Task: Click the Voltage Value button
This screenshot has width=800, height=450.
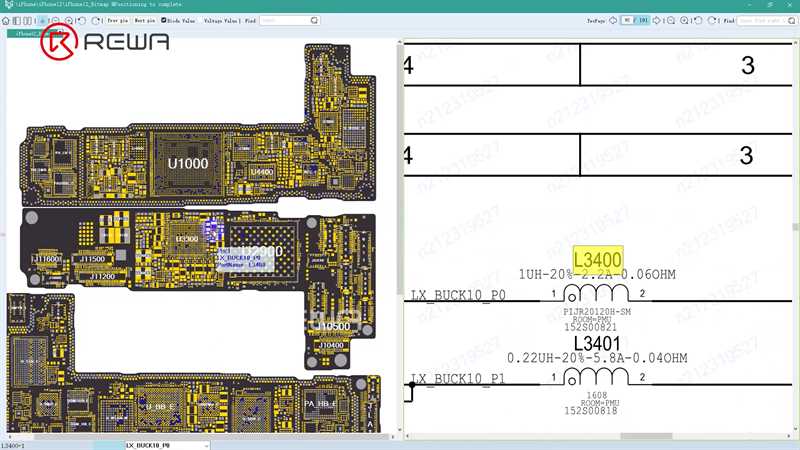Action: pyautogui.click(x=221, y=21)
